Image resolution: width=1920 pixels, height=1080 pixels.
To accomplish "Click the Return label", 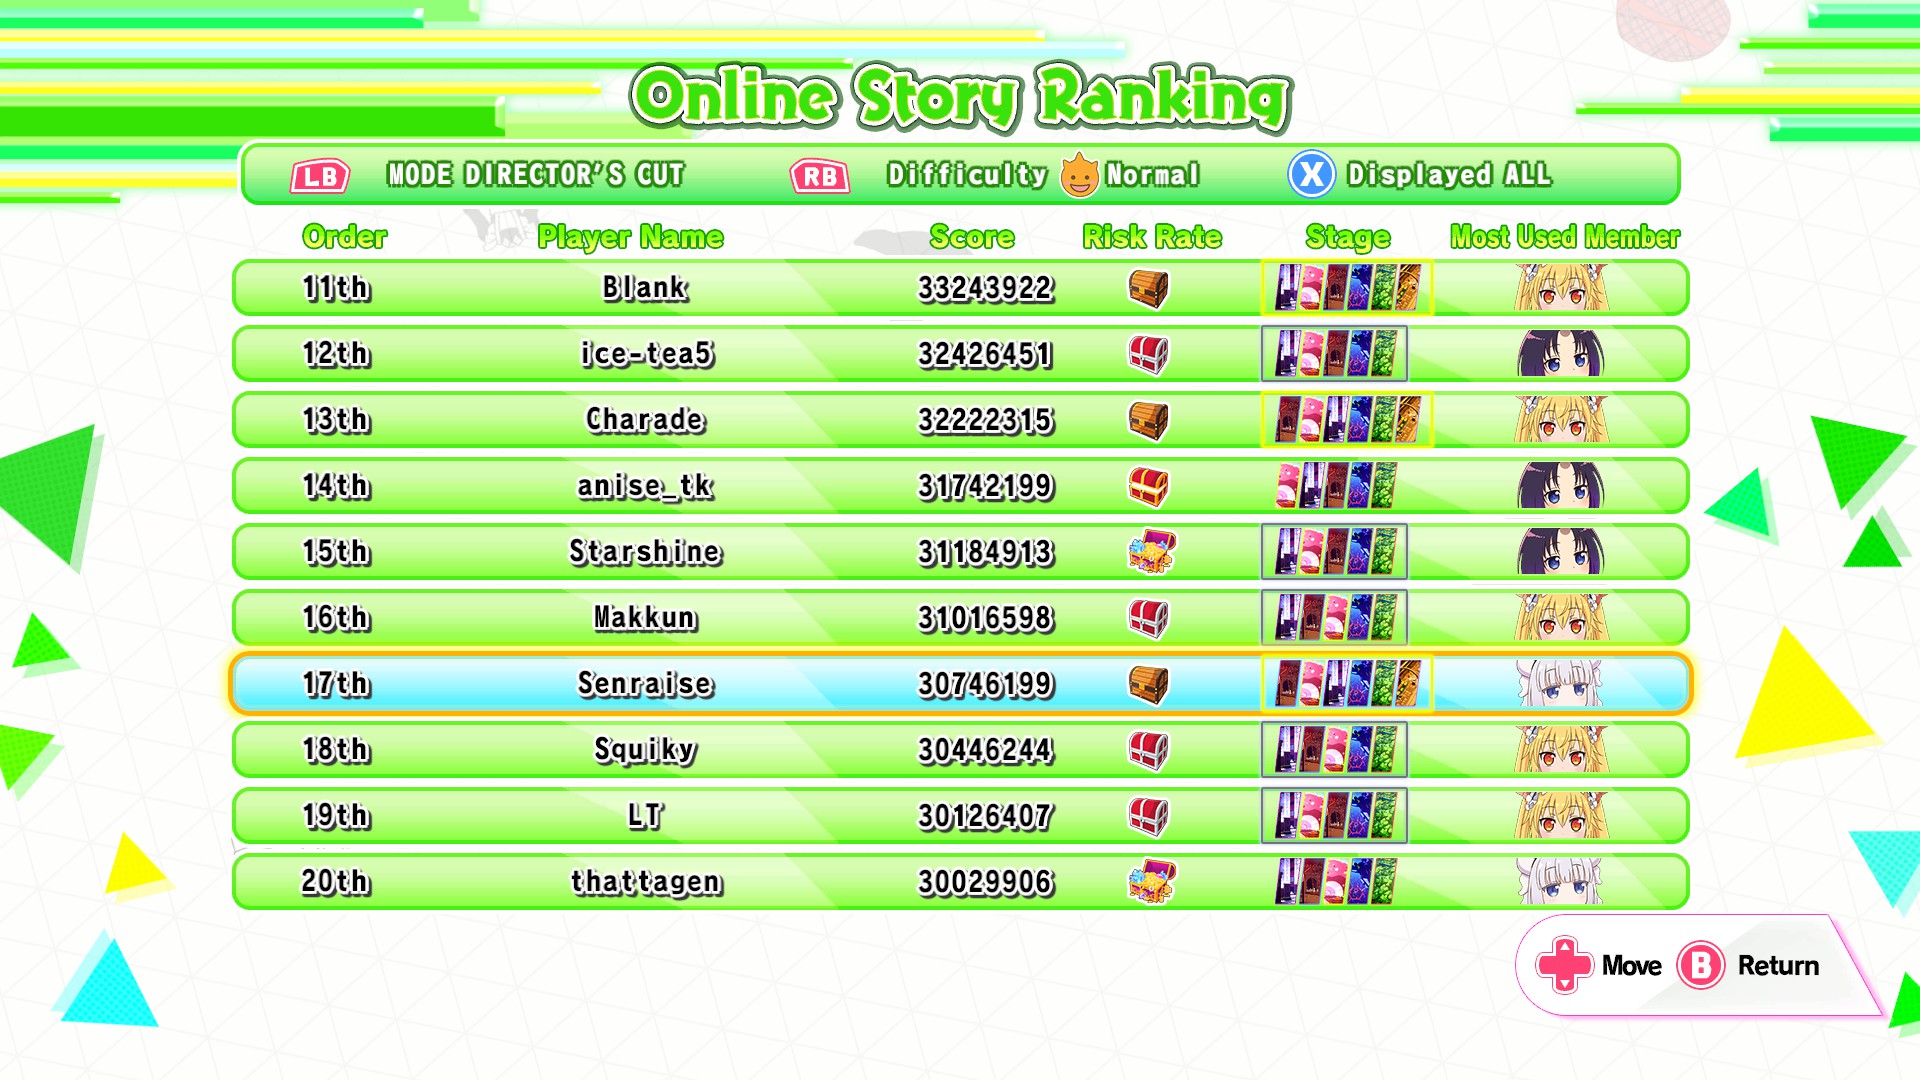I will coord(1778,965).
